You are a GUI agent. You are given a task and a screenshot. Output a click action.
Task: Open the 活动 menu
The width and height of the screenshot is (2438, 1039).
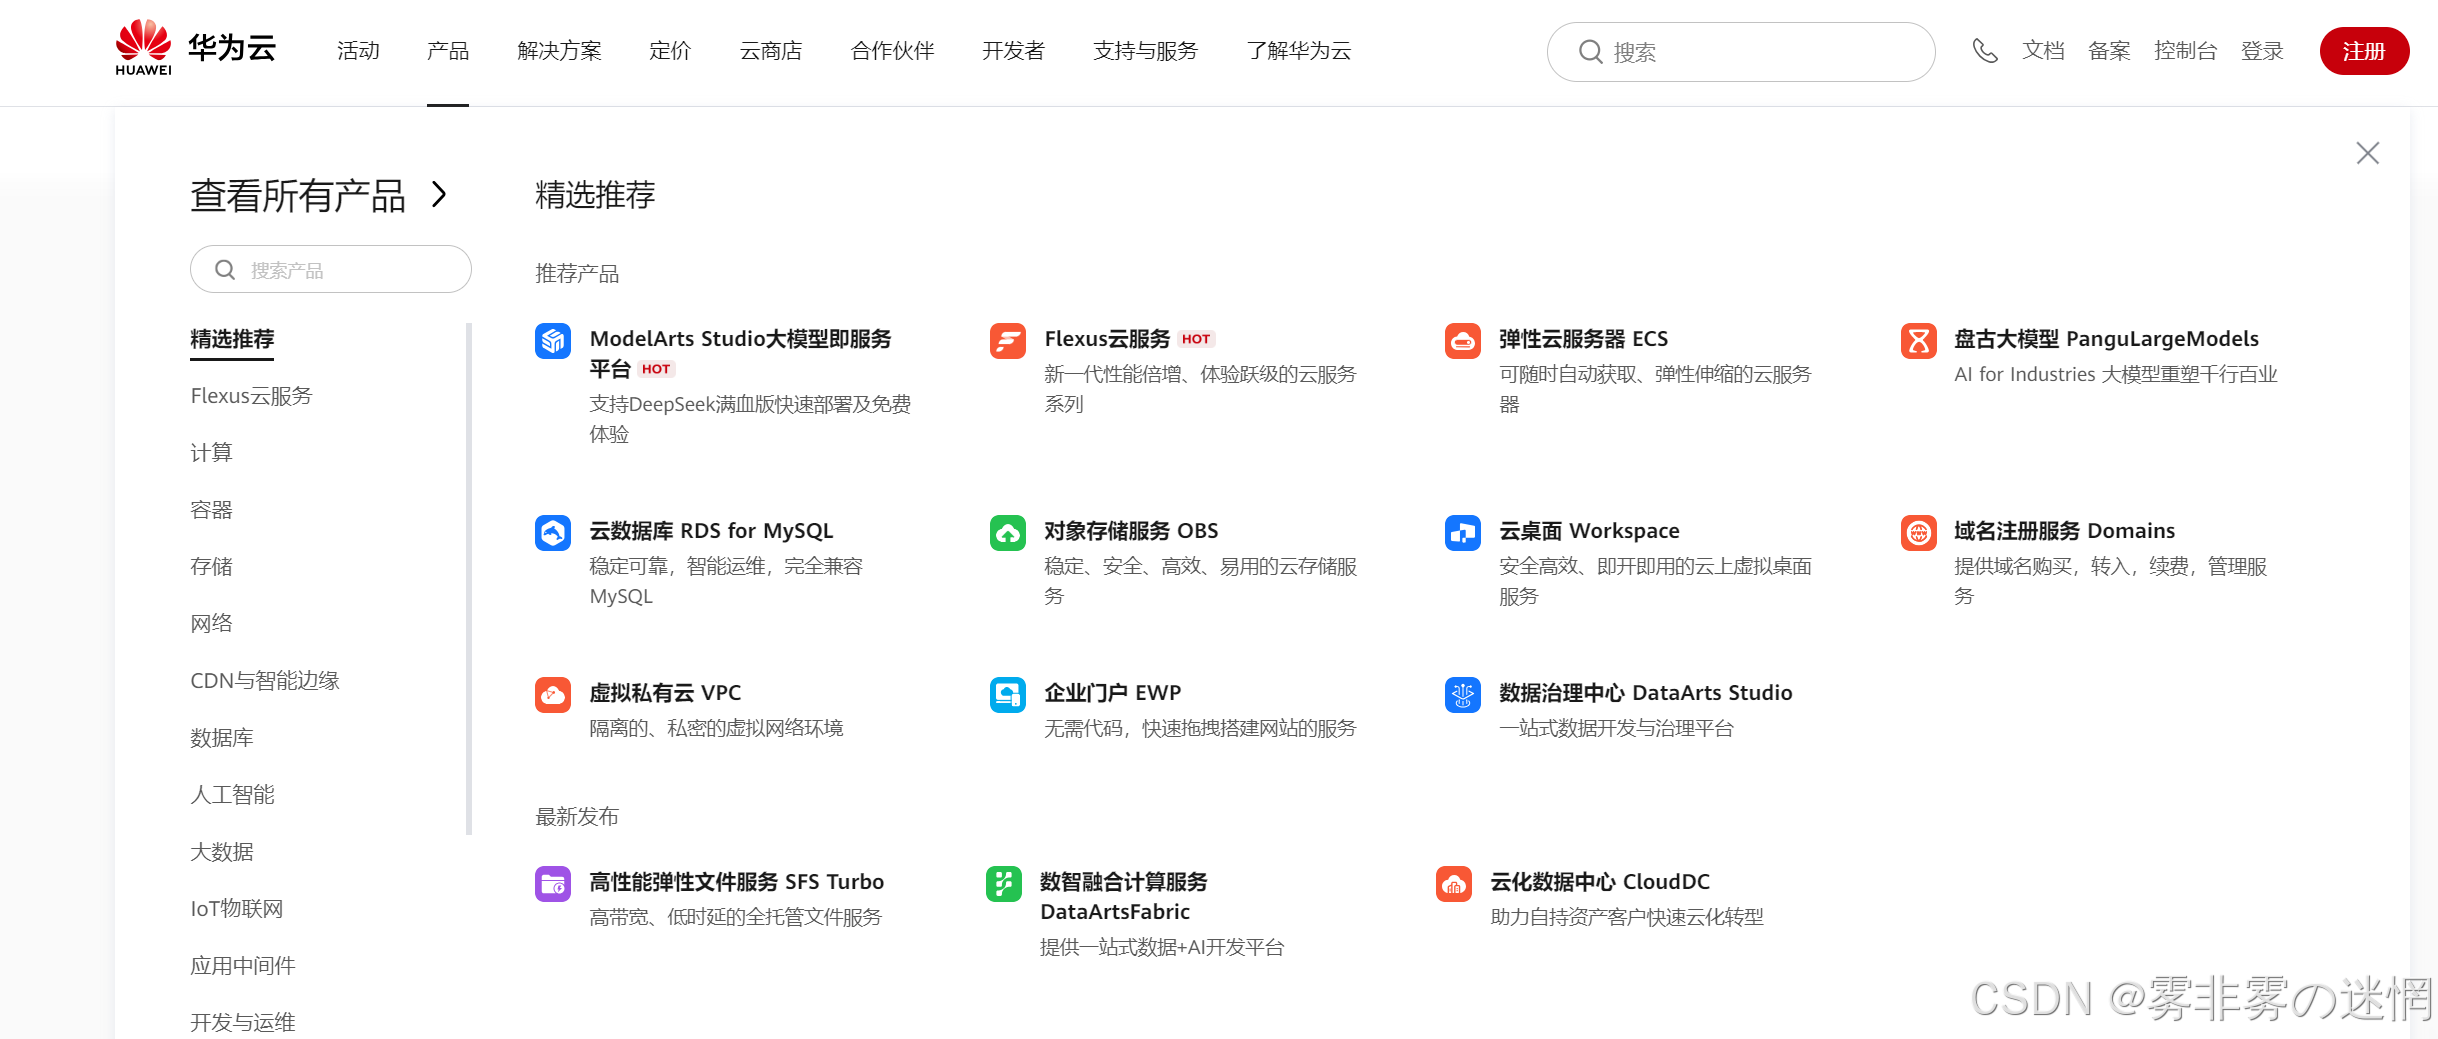(x=358, y=51)
